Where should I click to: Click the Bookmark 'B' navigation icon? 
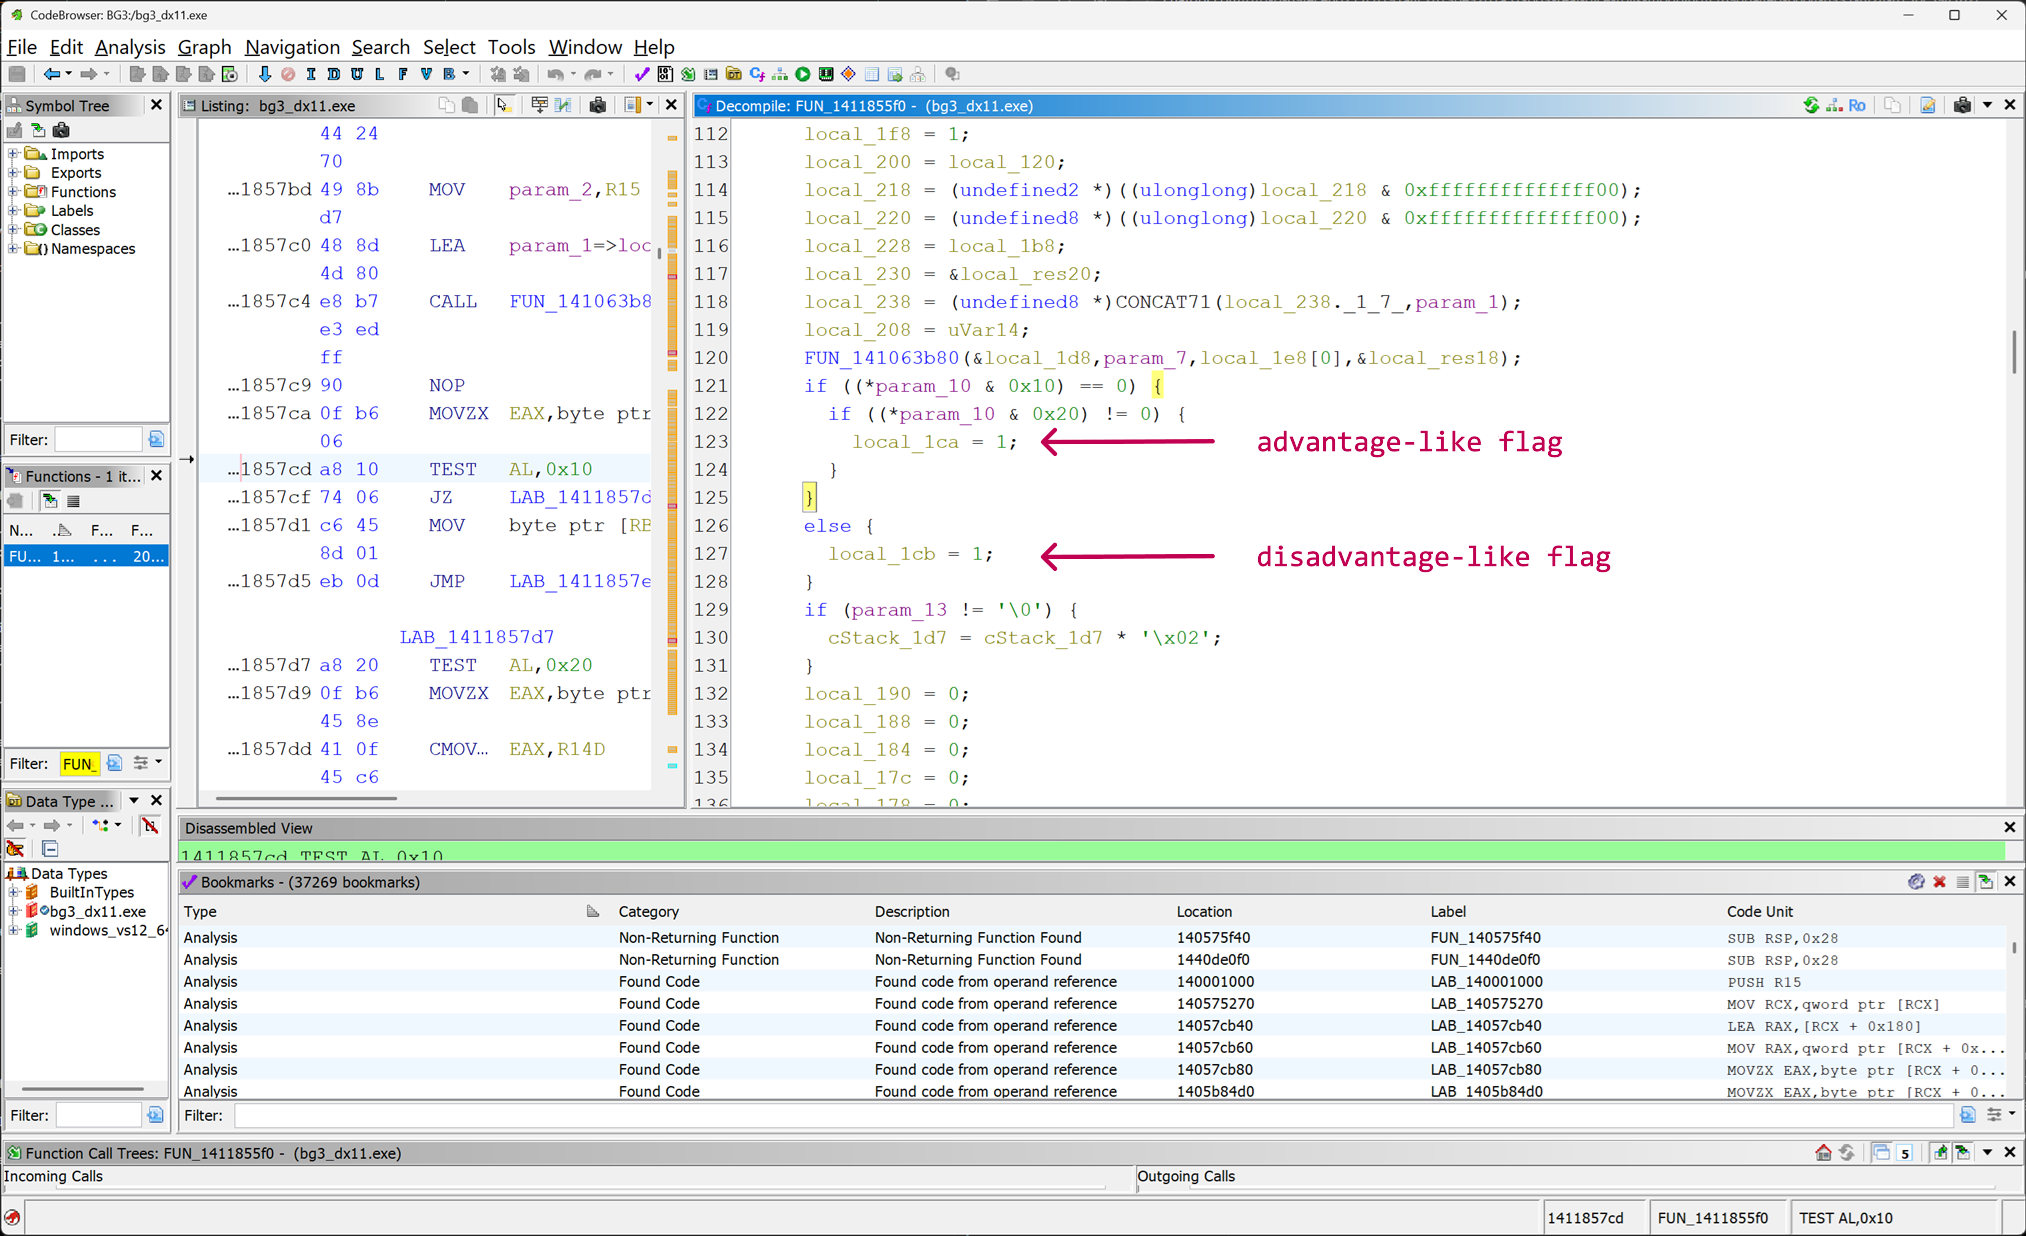[449, 74]
